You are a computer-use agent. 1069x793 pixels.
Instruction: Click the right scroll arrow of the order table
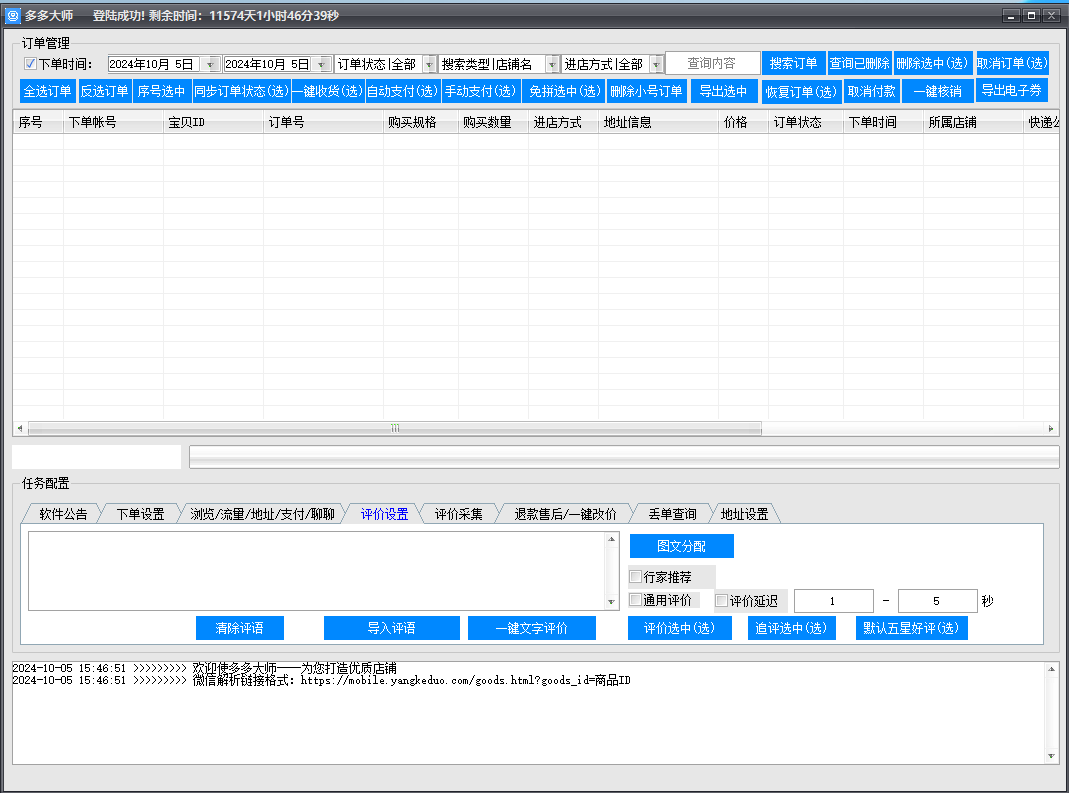(x=1051, y=429)
